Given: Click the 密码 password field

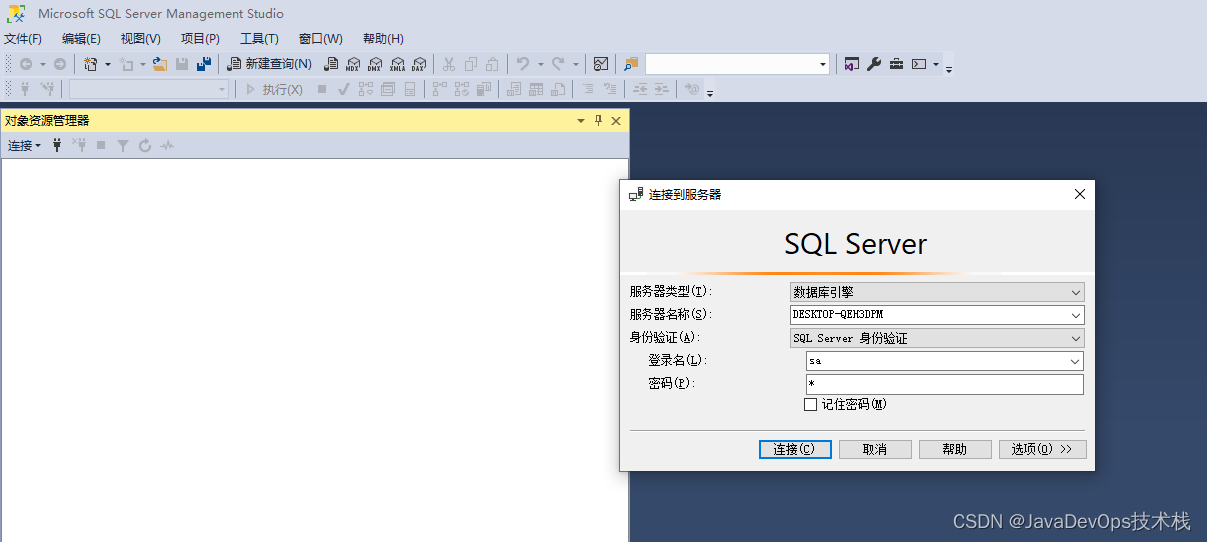Looking at the screenshot, I should point(945,385).
